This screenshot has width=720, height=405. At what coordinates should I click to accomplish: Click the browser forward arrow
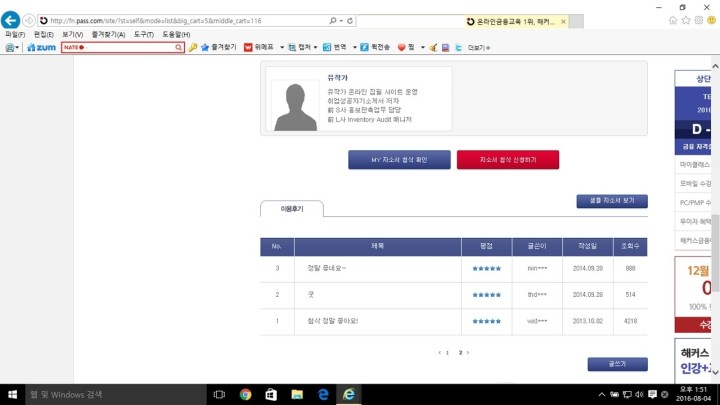[29, 21]
